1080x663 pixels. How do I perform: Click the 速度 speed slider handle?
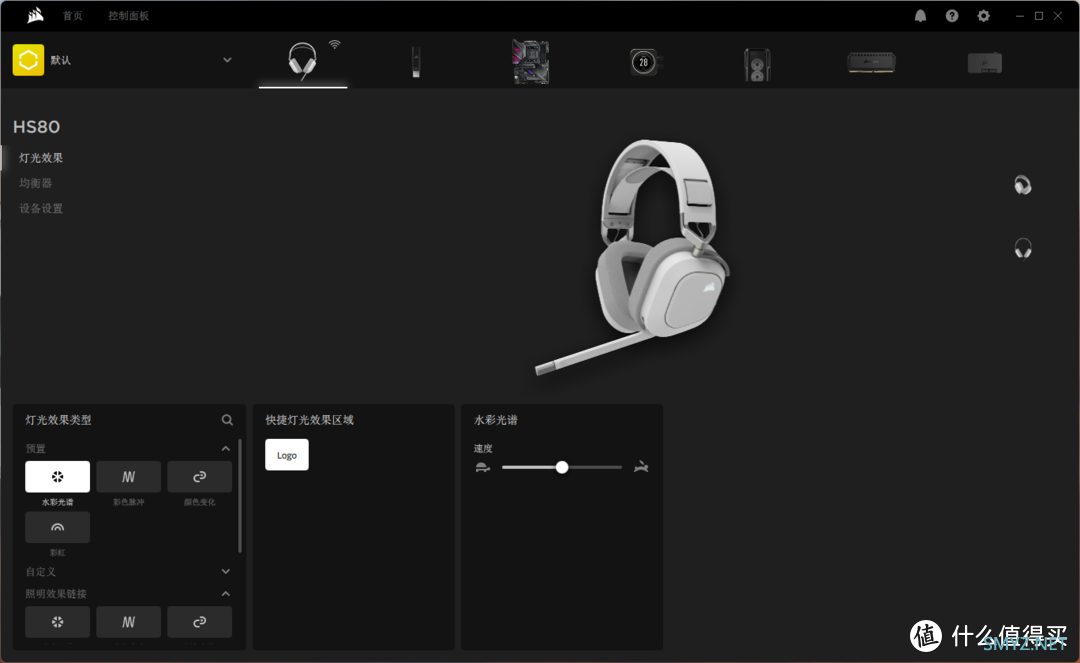(562, 467)
